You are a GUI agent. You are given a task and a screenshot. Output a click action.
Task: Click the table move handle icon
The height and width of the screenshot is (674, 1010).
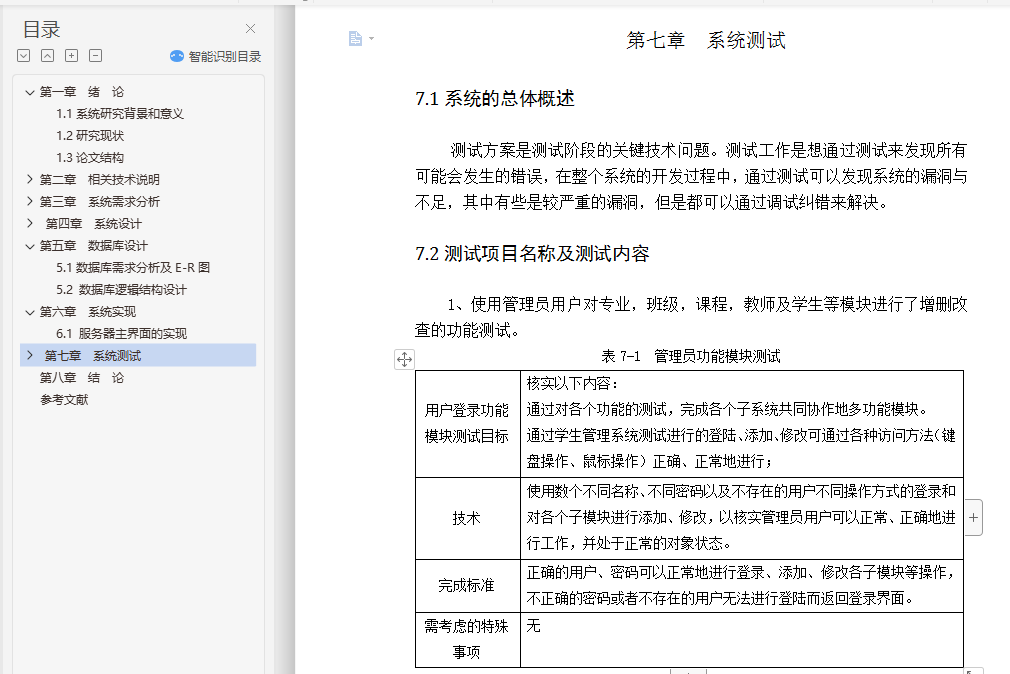405,360
